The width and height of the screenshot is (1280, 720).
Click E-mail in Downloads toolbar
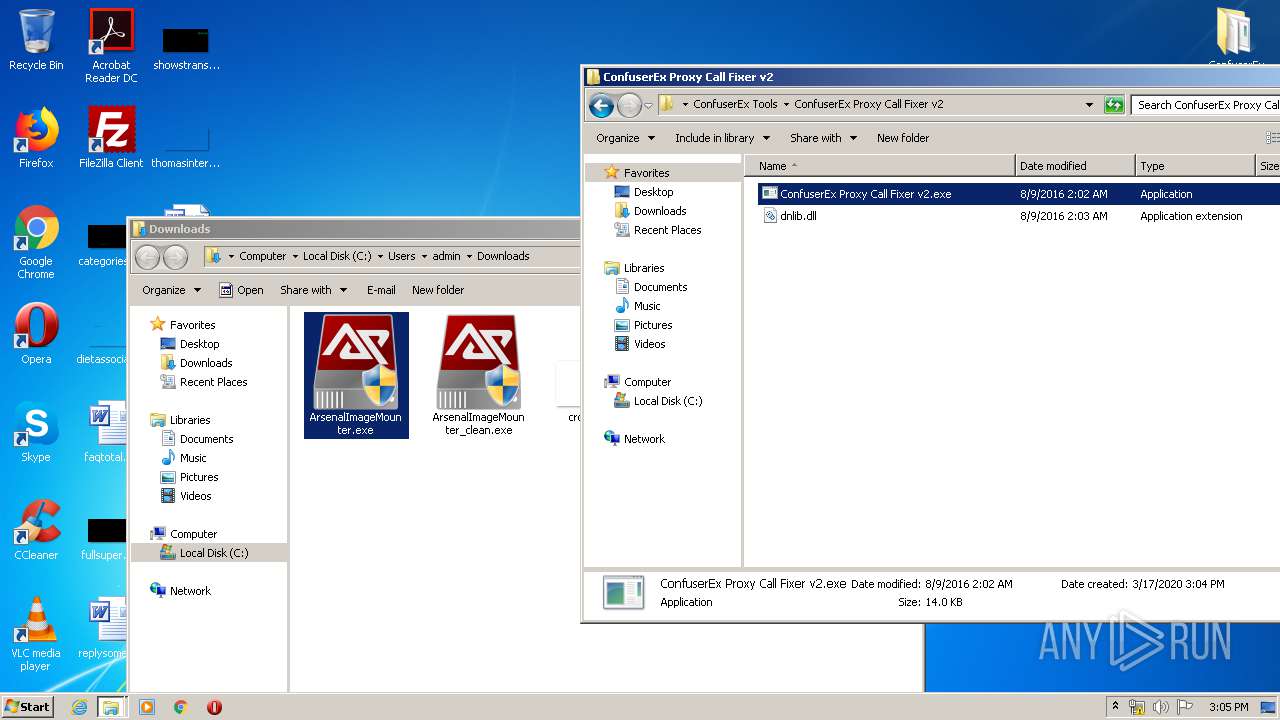click(381, 290)
